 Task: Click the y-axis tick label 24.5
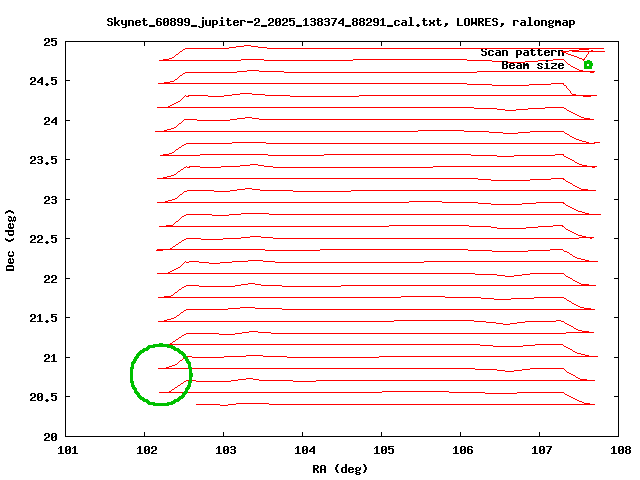[44, 81]
